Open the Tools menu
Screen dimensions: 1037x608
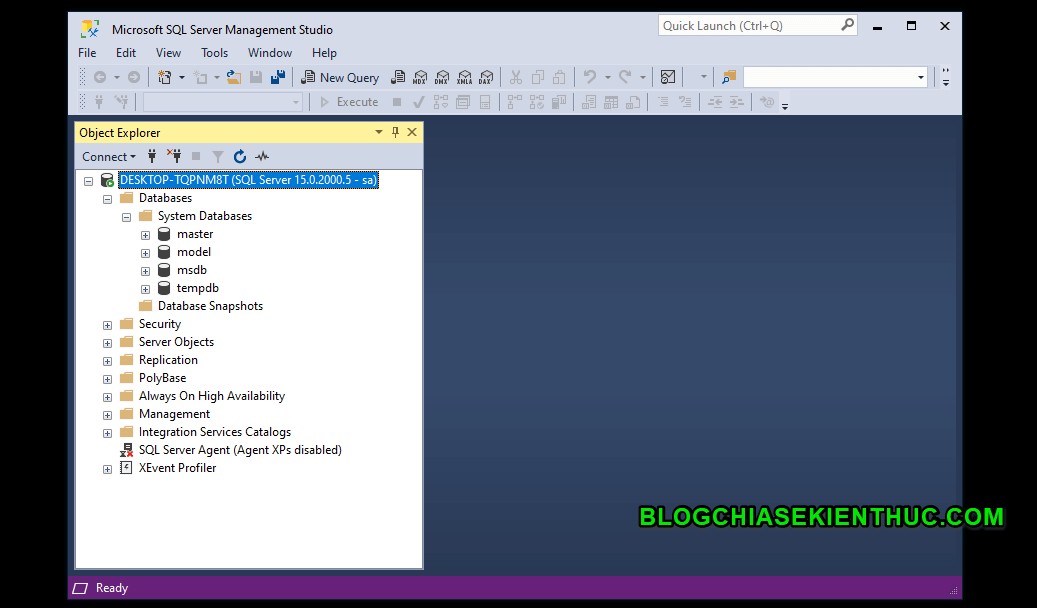point(214,52)
